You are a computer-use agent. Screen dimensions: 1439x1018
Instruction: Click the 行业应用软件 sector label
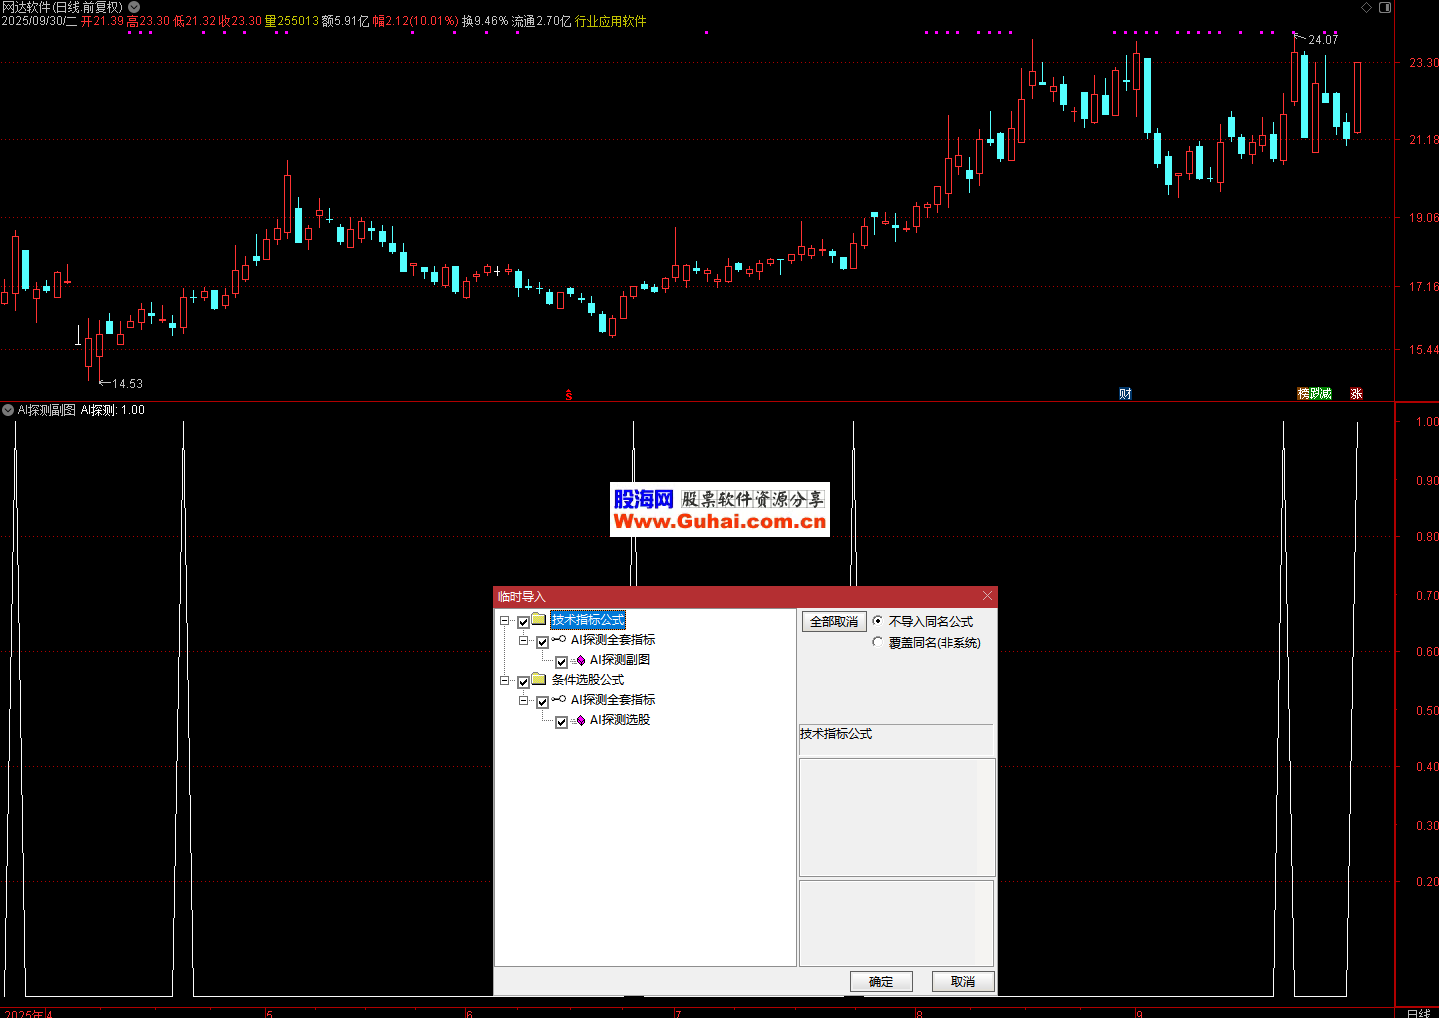(610, 21)
